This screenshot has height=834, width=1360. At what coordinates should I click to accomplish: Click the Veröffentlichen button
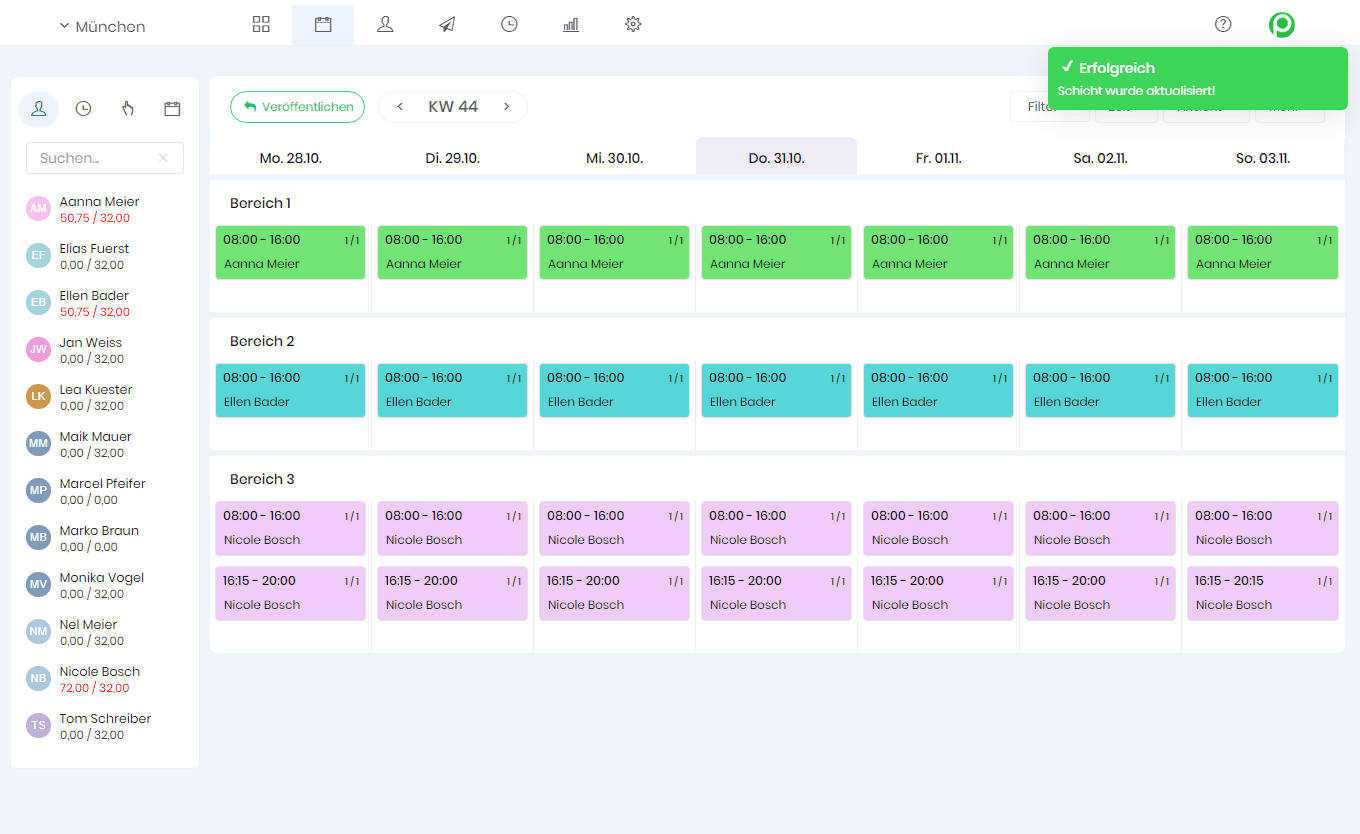297,106
